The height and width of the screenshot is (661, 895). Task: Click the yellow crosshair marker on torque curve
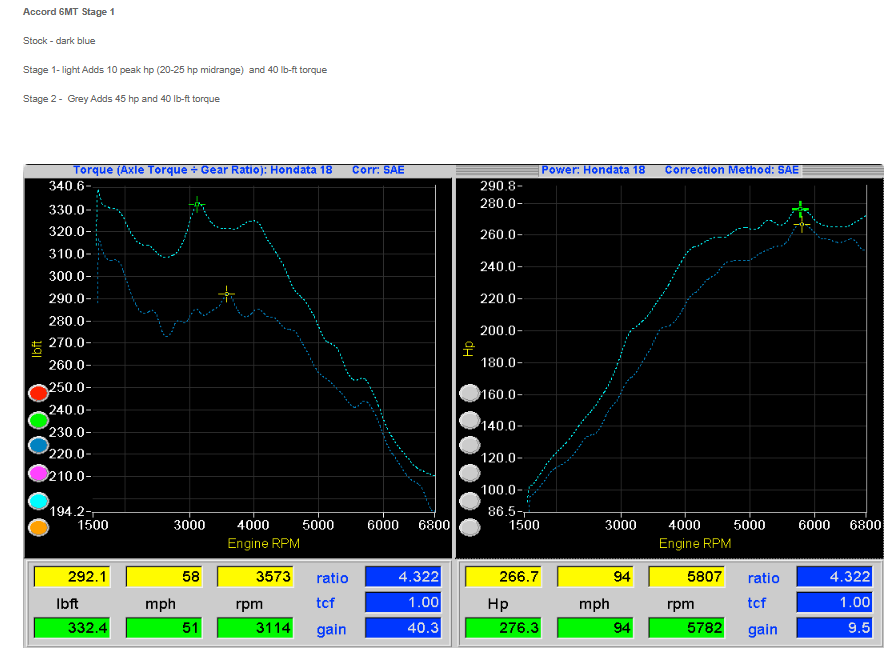coord(226,294)
